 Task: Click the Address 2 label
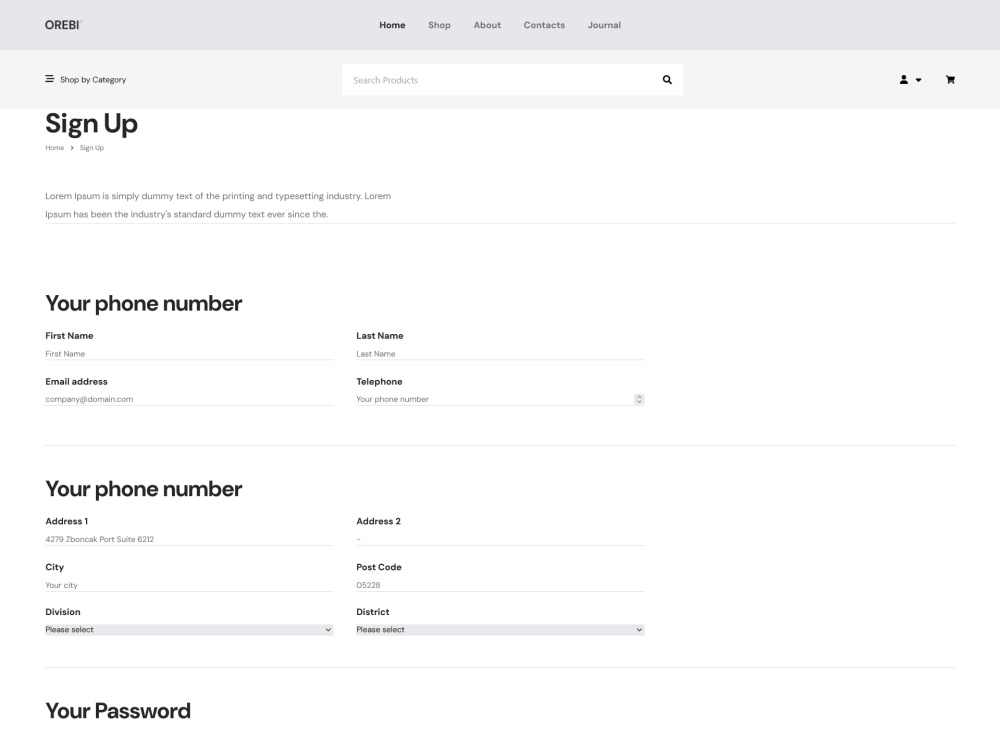pyautogui.click(x=378, y=521)
